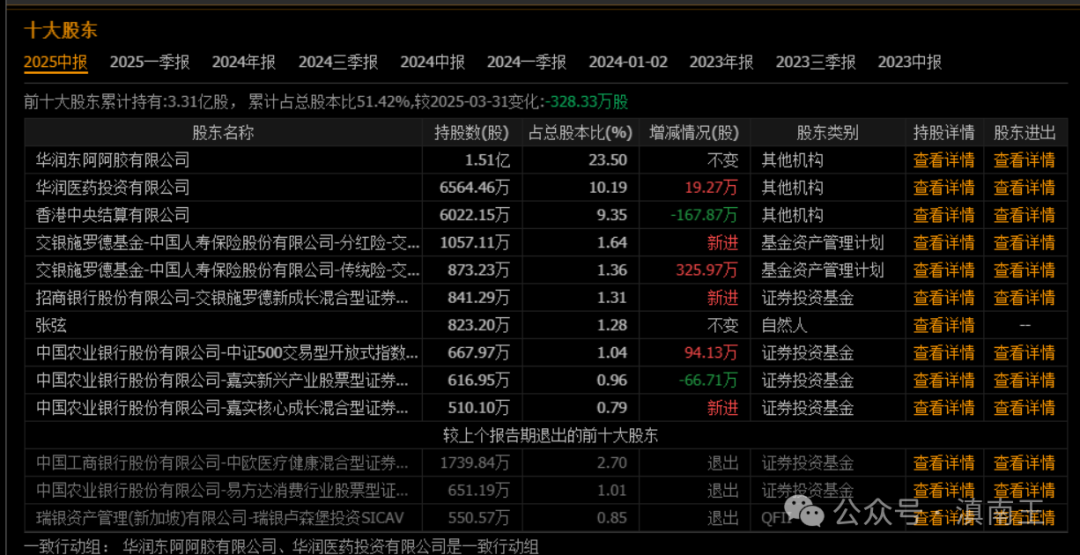Click the 股东进出 column header
The height and width of the screenshot is (555, 1080).
(1024, 133)
